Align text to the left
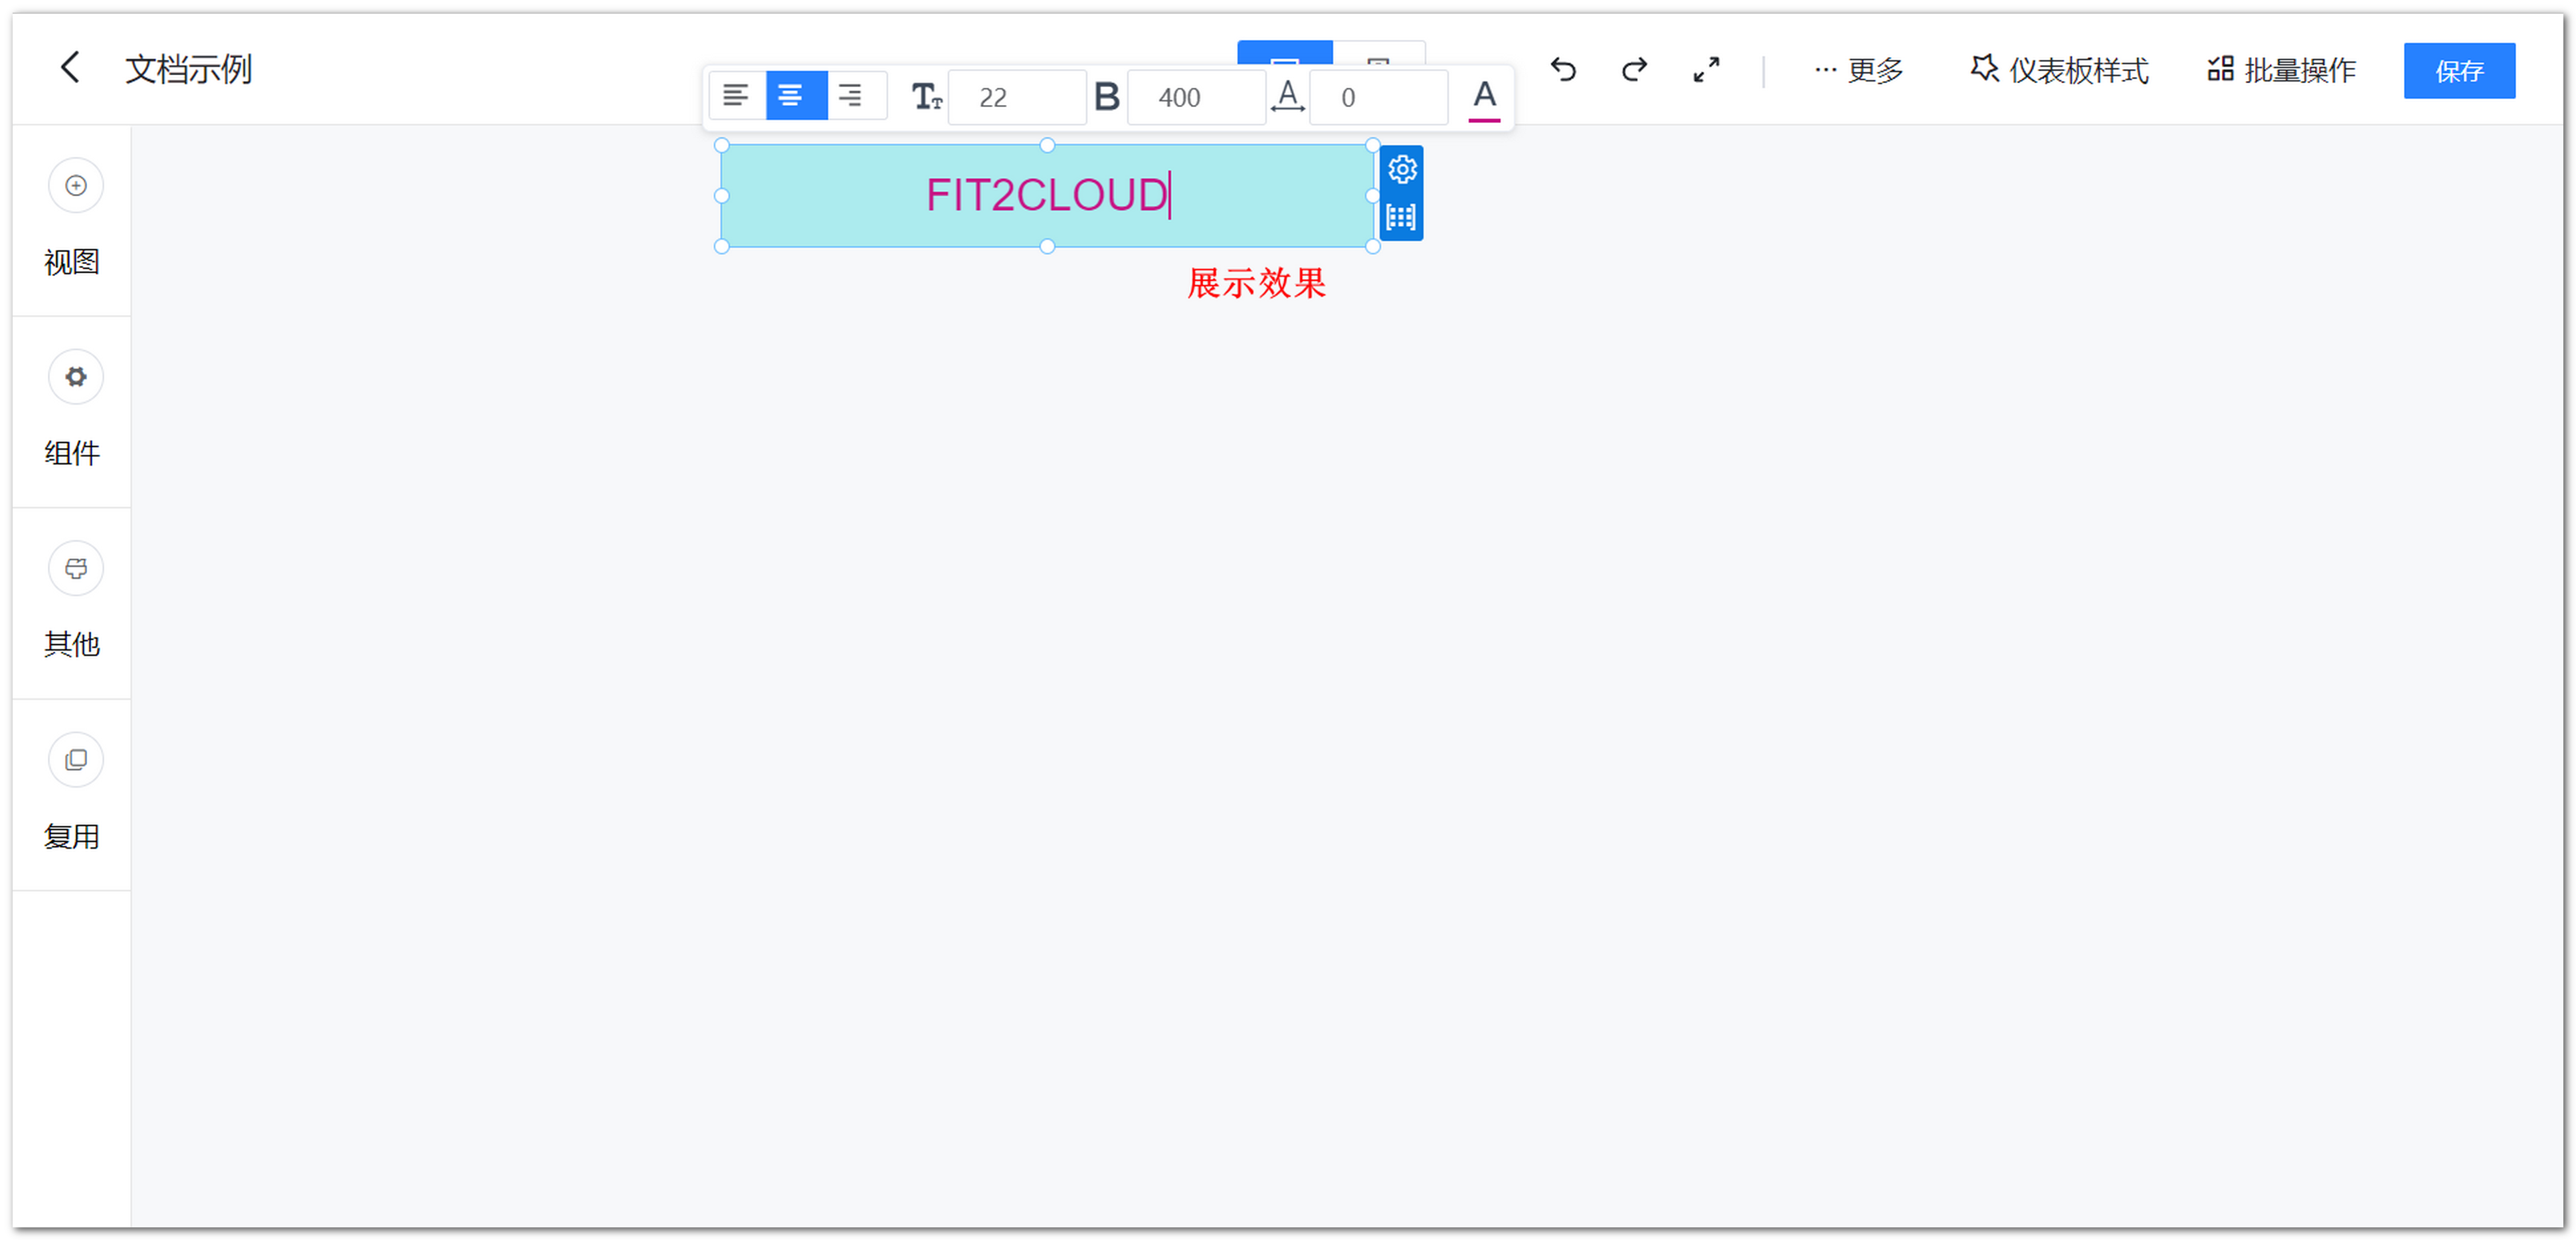Viewport: 2576px width, 1240px height. 736,96
